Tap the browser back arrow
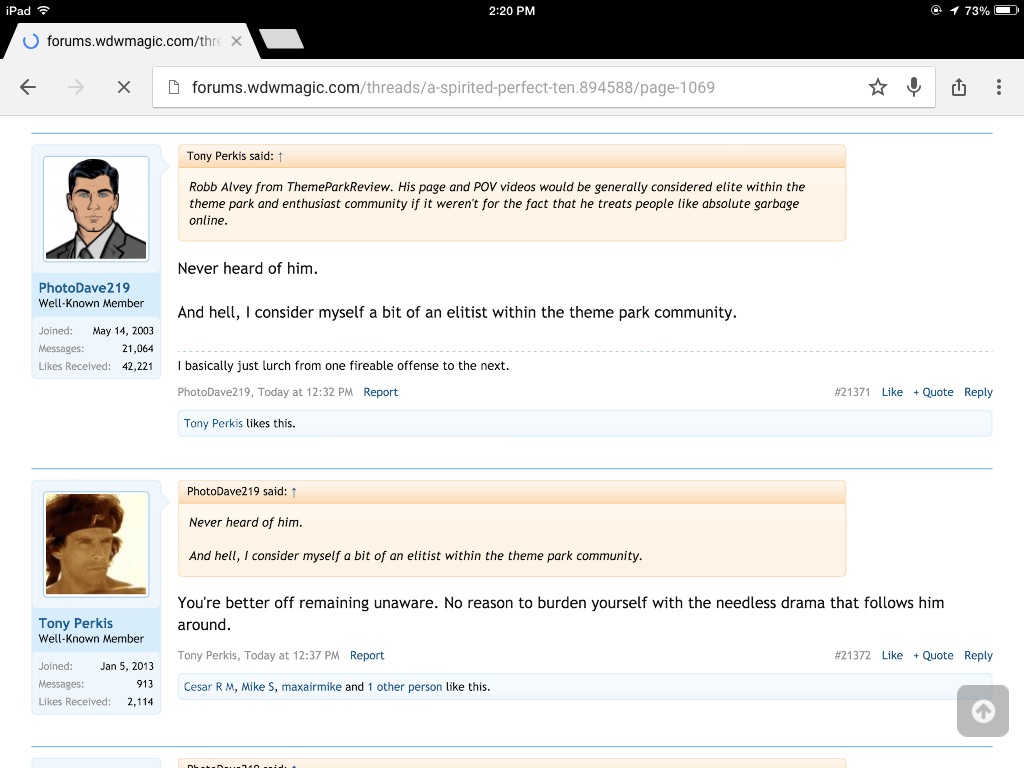1024x768 pixels. pyautogui.click(x=28, y=87)
